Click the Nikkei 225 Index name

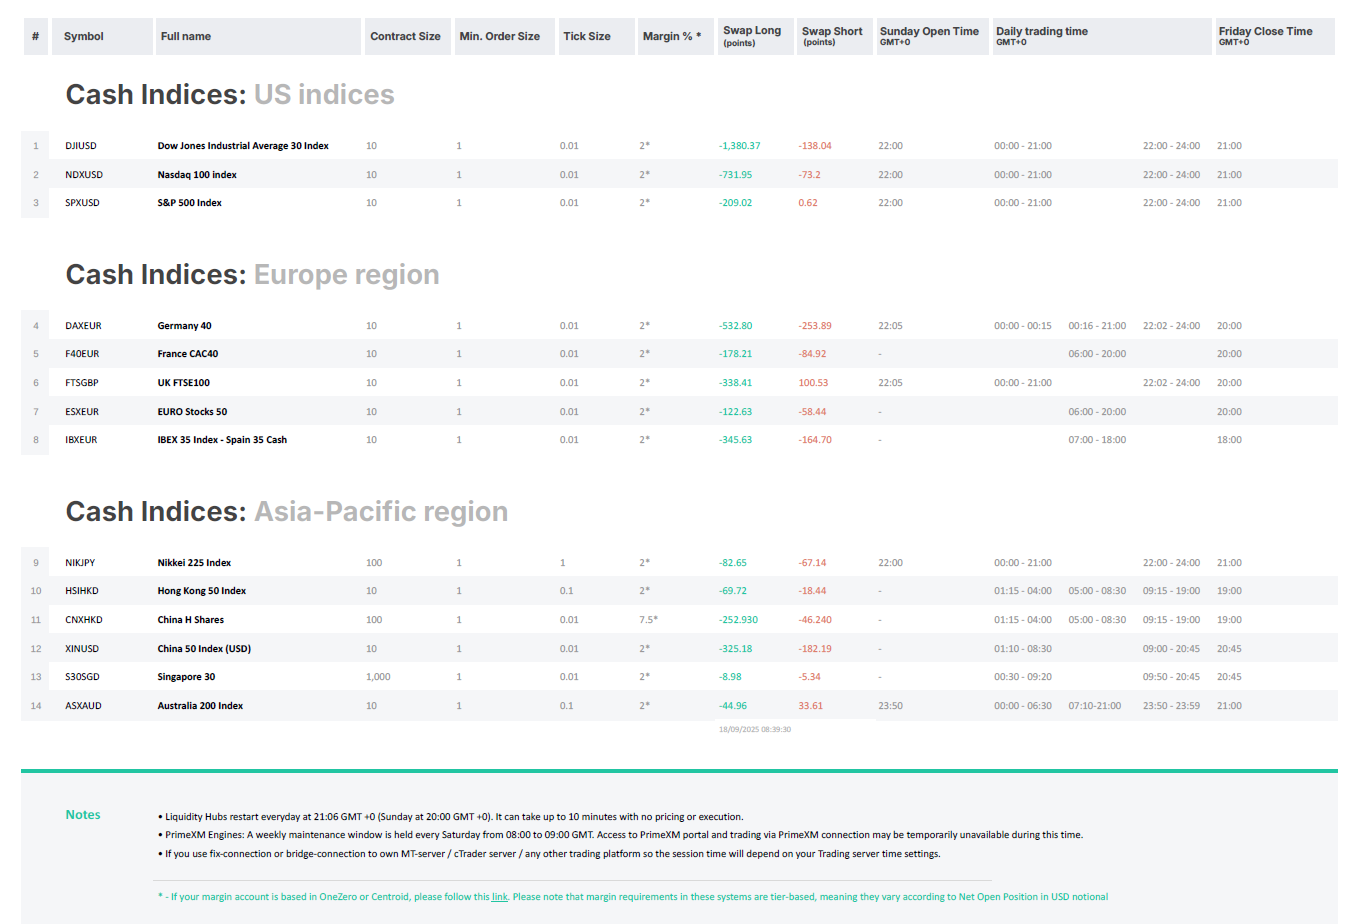point(194,563)
